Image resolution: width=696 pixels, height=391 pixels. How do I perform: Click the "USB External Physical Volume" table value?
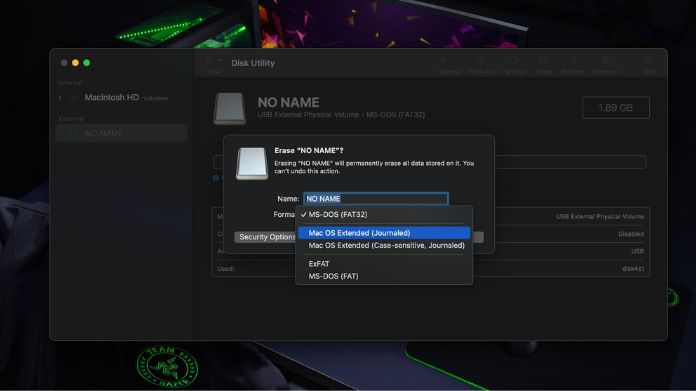tap(600, 217)
